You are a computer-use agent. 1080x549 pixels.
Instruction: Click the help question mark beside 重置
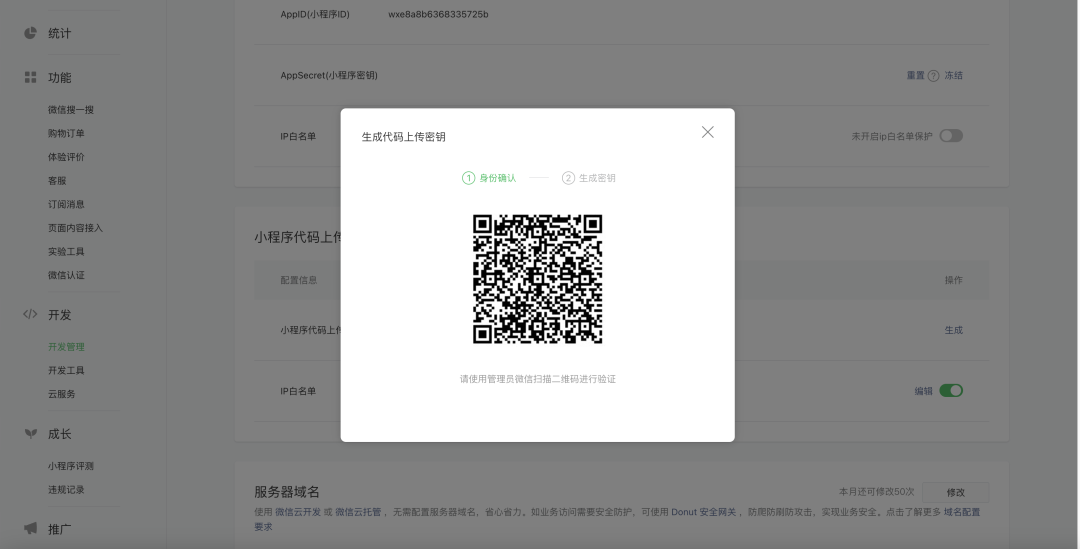point(933,76)
